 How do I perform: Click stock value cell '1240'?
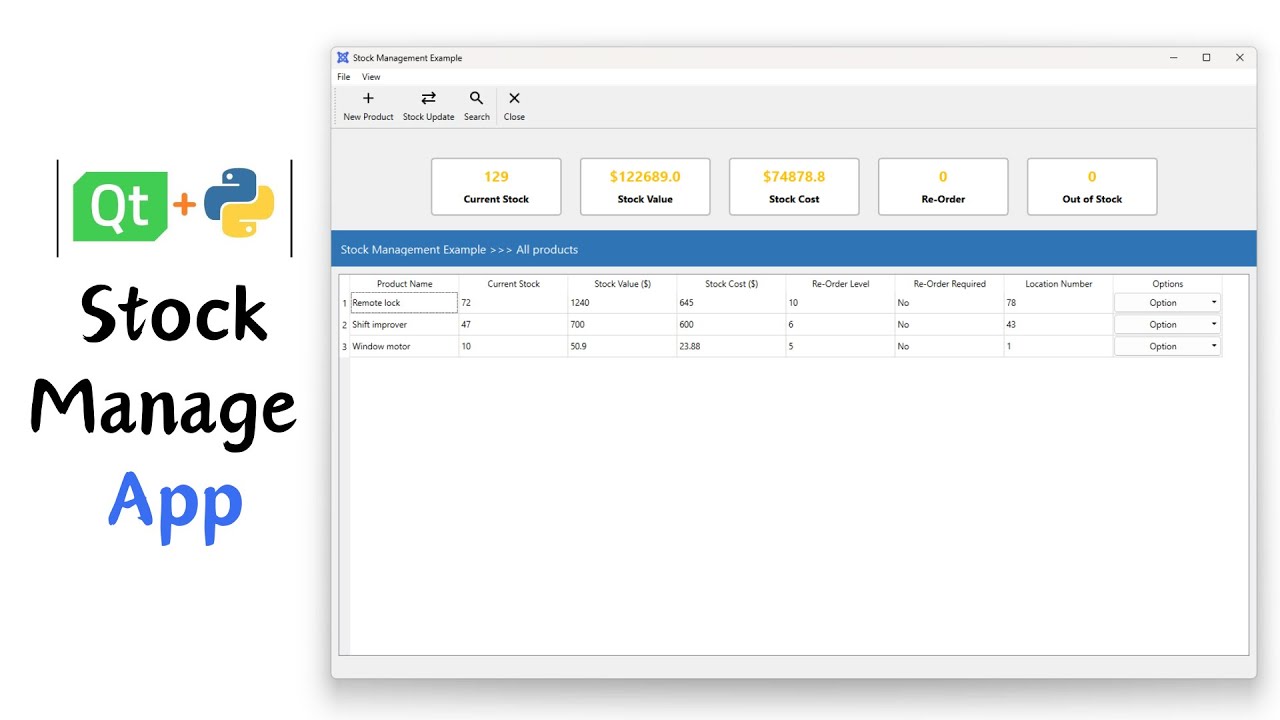623,303
